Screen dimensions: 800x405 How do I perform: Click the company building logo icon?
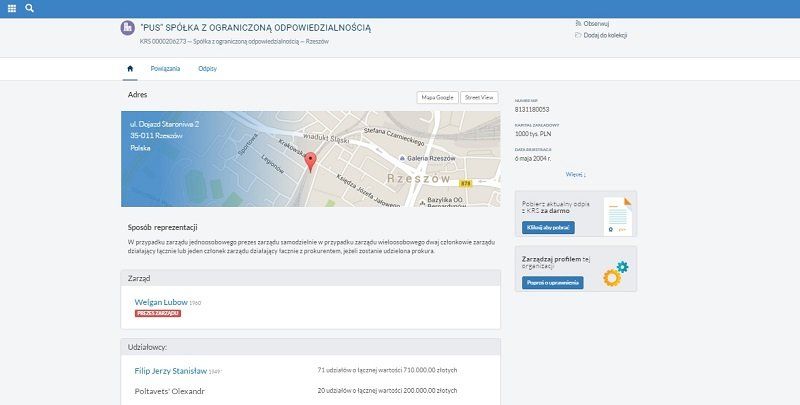point(127,29)
